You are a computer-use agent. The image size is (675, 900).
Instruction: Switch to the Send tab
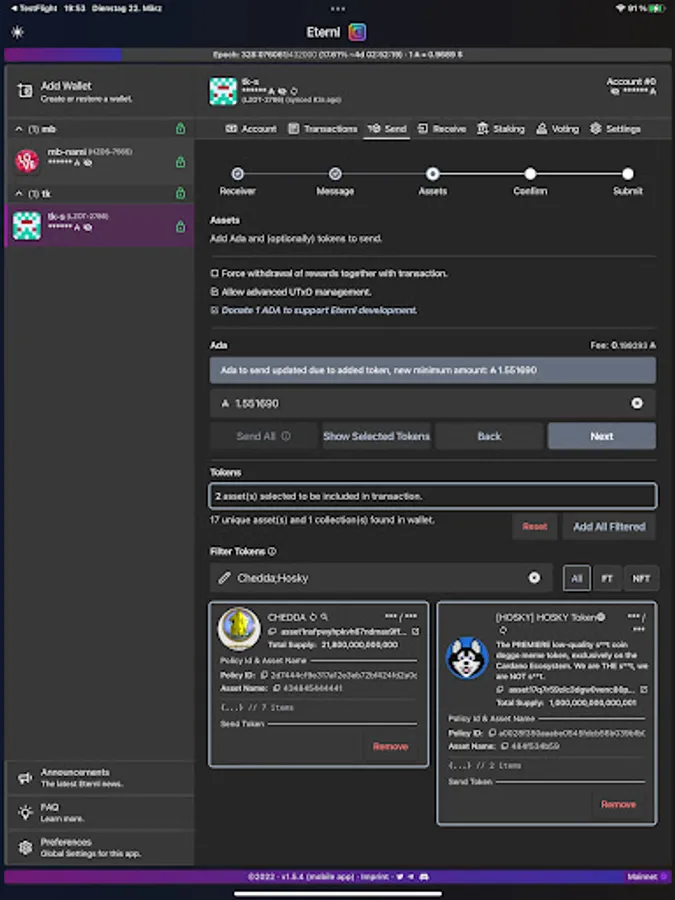point(387,129)
